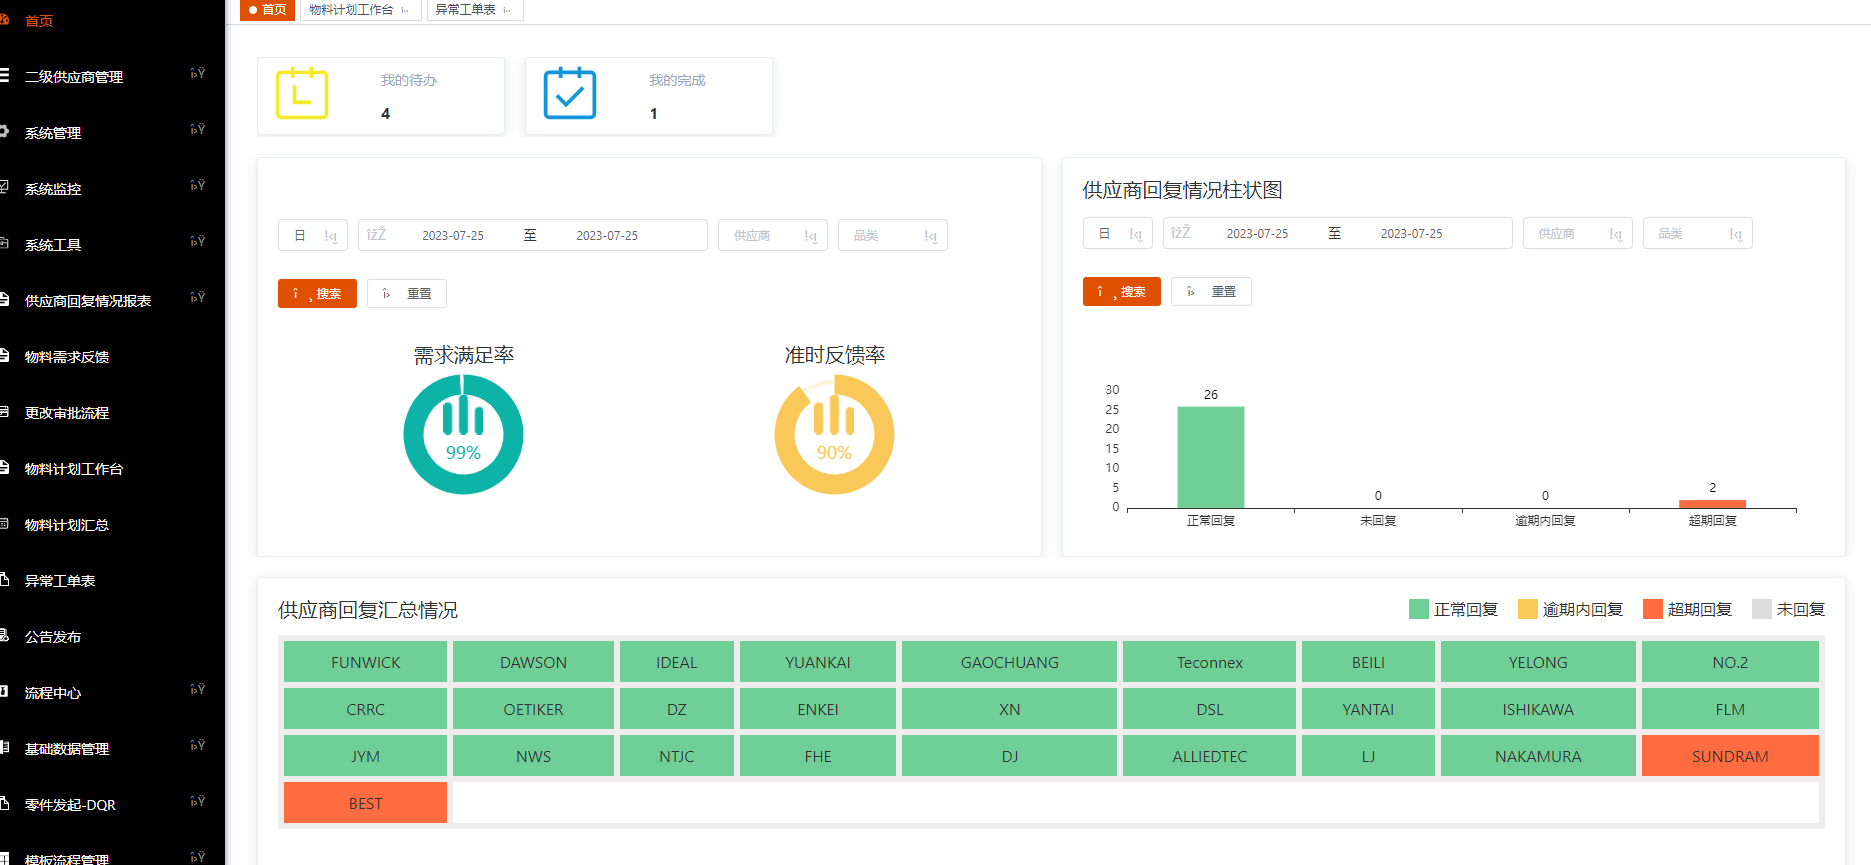Click the 准时反馈率 90% gauge
This screenshot has width=1871, height=865.
(834, 434)
